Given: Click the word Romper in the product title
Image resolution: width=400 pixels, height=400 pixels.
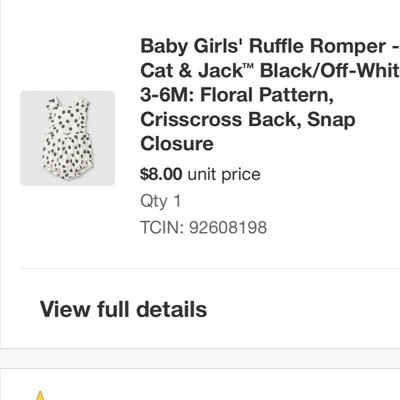Looking at the screenshot, I should tap(348, 46).
